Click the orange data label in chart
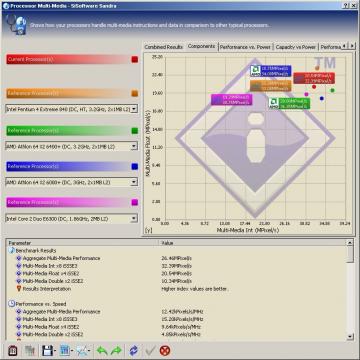 click(270, 86)
